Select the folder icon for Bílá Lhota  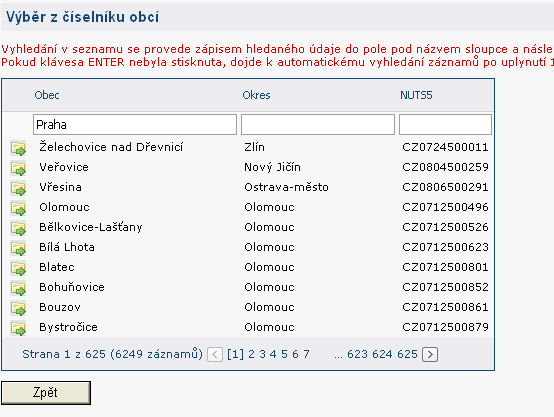(18, 248)
